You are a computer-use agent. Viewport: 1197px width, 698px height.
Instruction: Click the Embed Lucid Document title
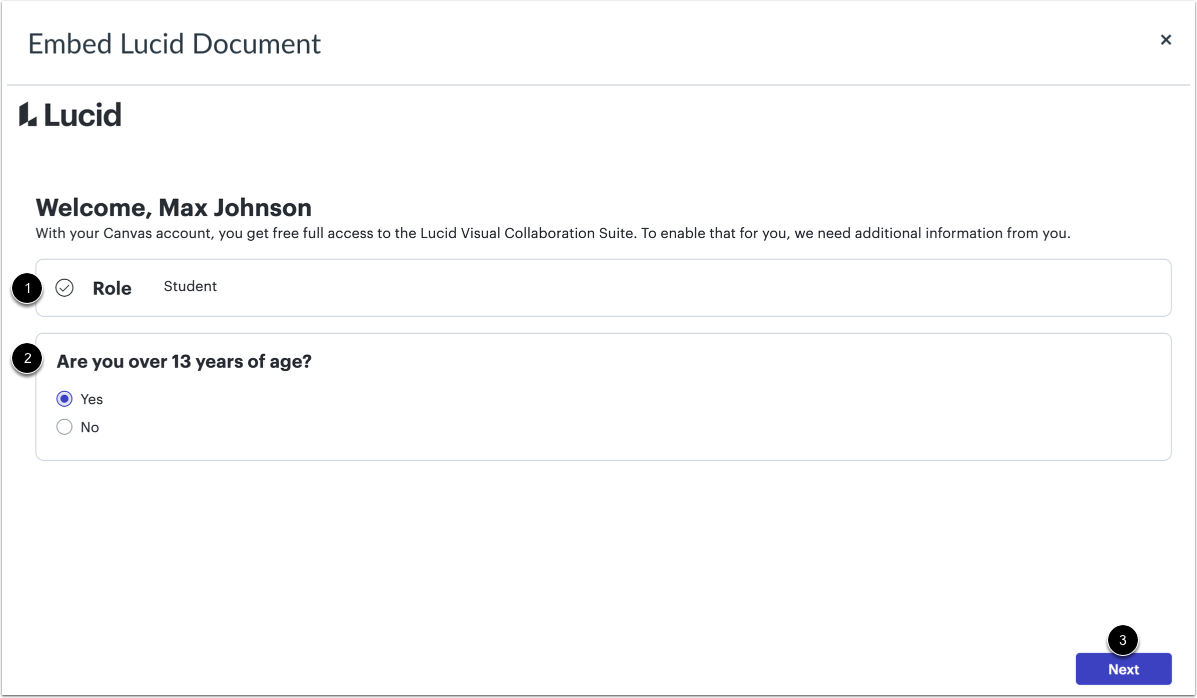pos(174,43)
